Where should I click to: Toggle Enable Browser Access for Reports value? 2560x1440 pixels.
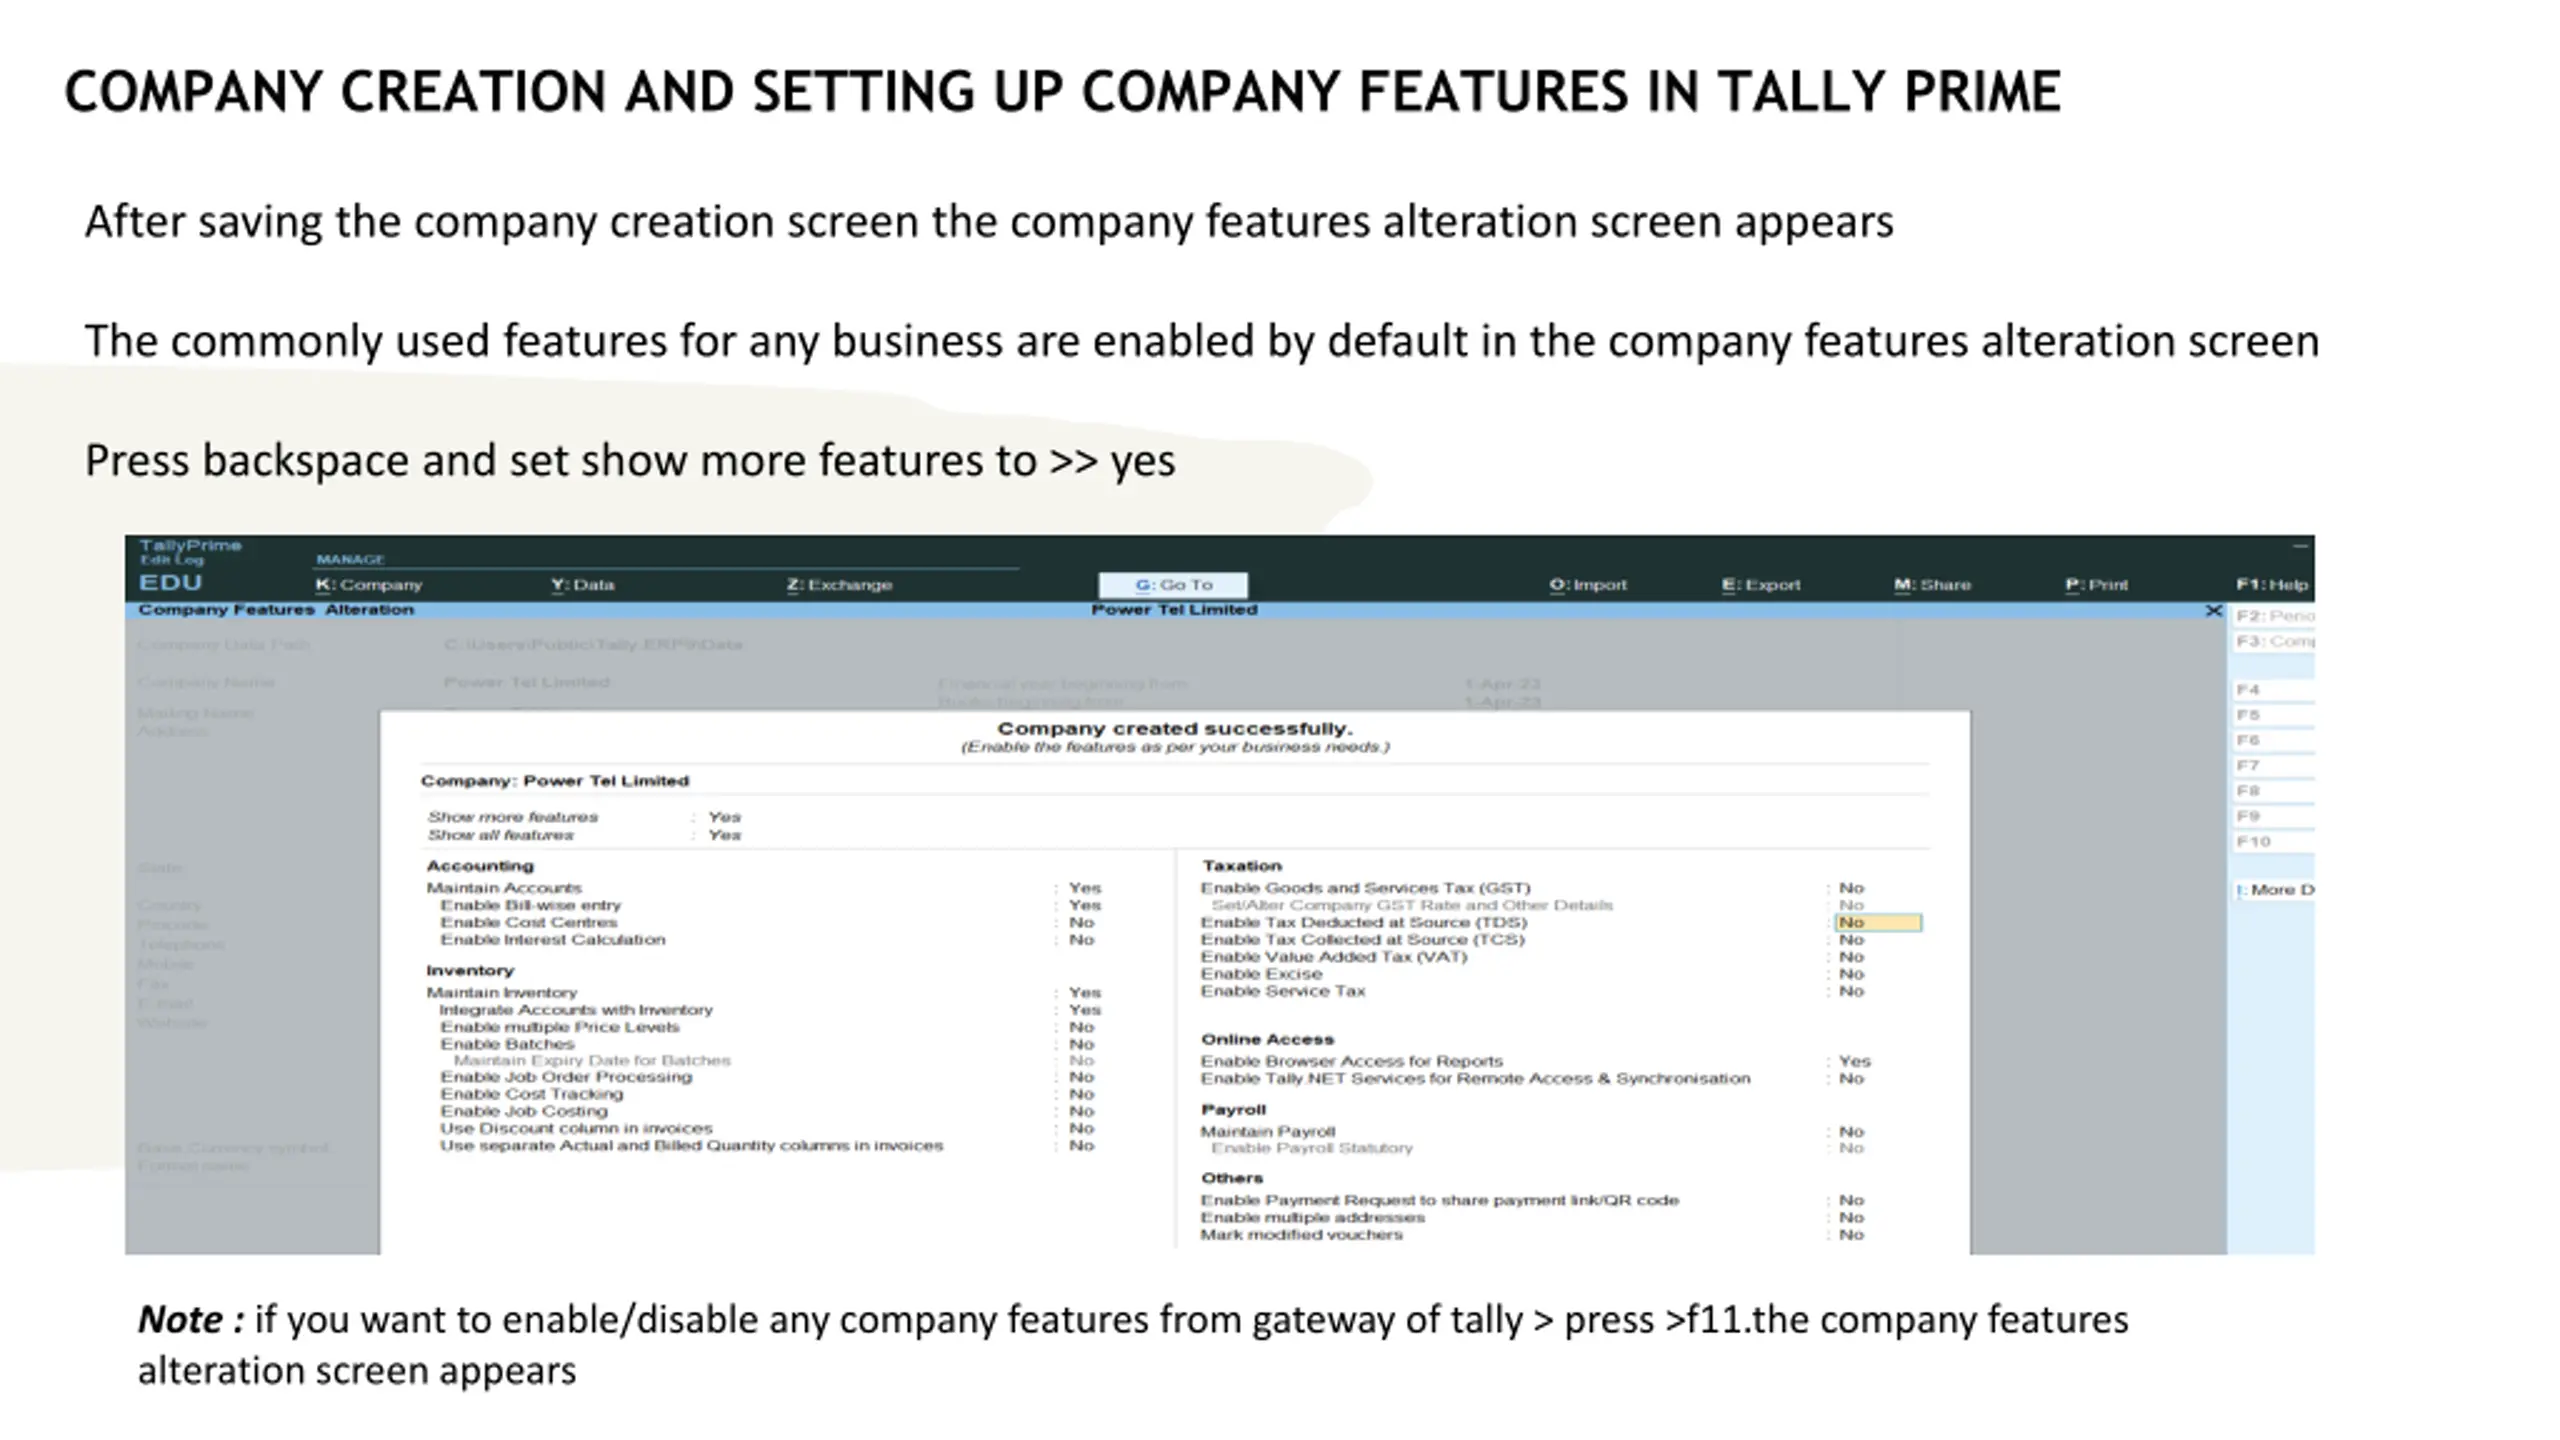(x=1854, y=1061)
